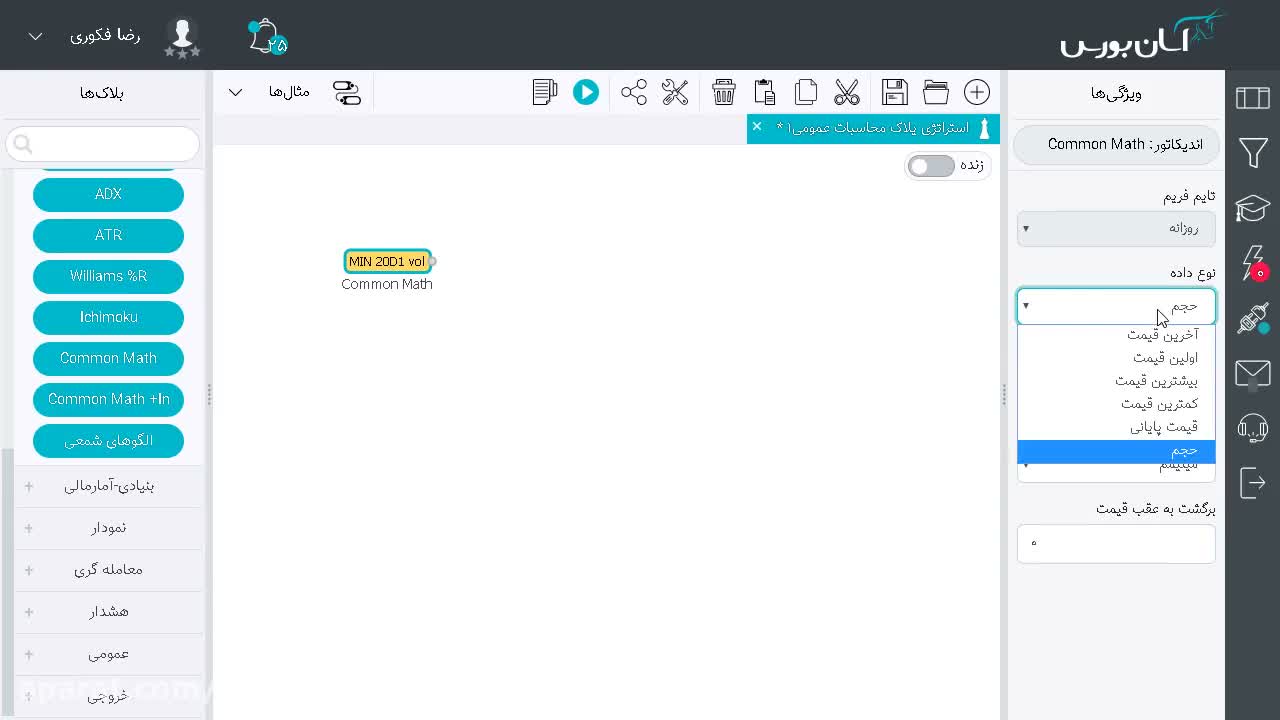Open the education graduation cap icon
1280x720 pixels.
point(1253,208)
